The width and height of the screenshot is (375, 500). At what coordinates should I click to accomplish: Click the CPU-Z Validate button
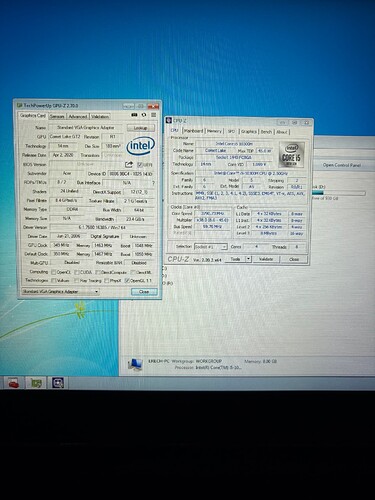(266, 259)
